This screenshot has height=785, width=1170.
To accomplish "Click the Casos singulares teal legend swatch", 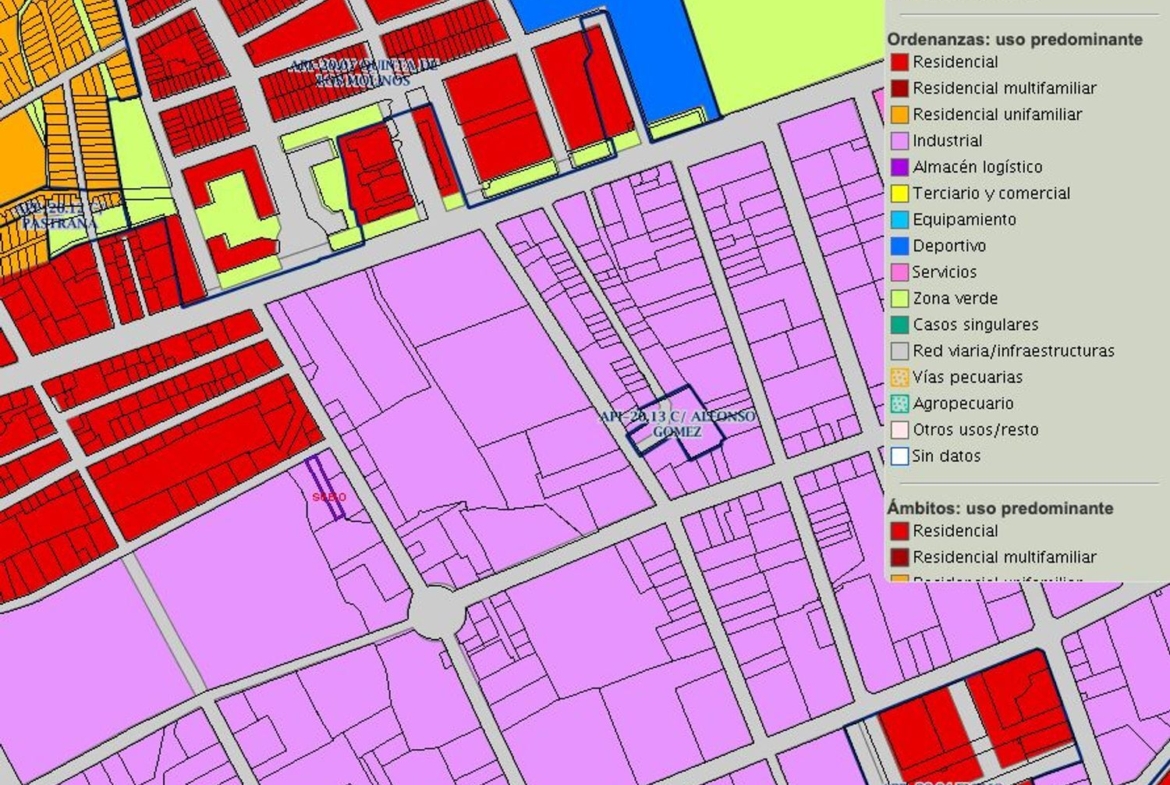I will (x=899, y=325).
